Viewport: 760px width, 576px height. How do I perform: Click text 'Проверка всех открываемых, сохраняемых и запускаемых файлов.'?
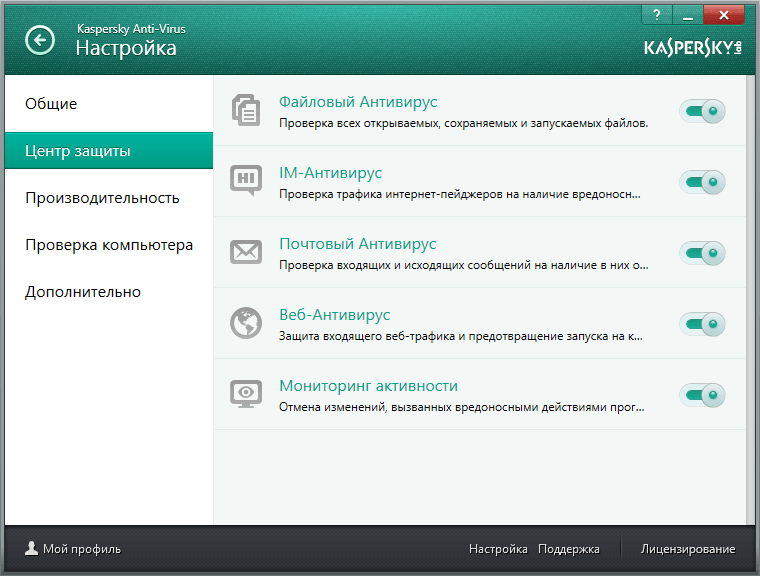coord(463,123)
